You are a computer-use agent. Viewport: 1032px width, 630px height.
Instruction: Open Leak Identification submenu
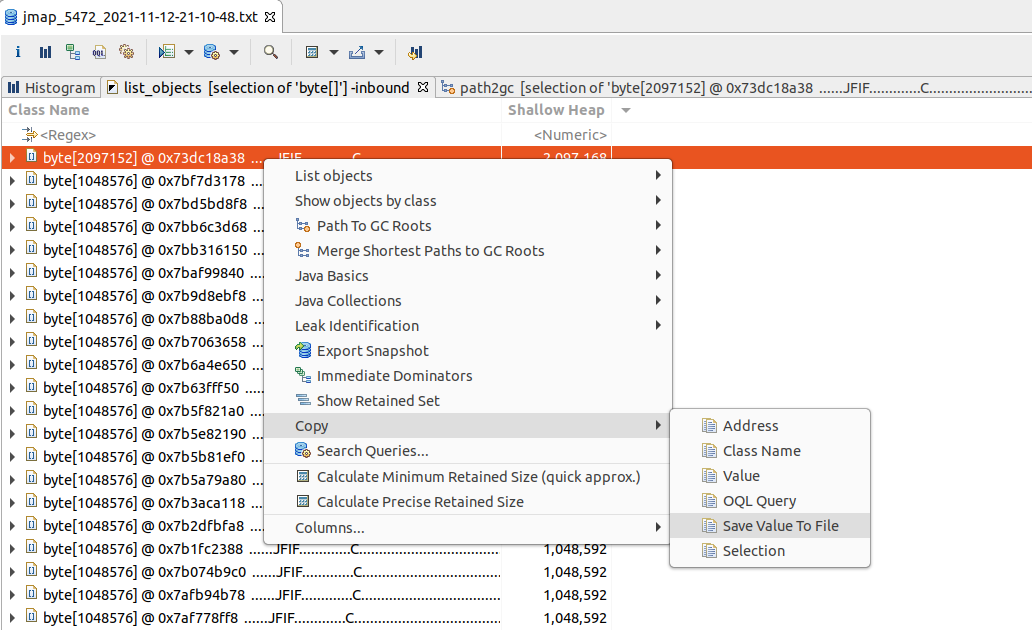point(468,326)
